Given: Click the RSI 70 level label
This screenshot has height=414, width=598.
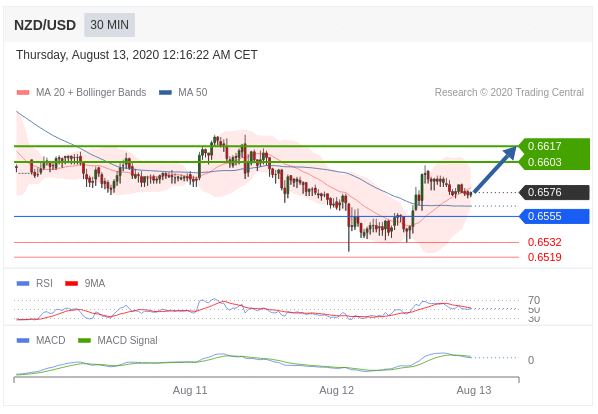Looking at the screenshot, I should (x=534, y=300).
